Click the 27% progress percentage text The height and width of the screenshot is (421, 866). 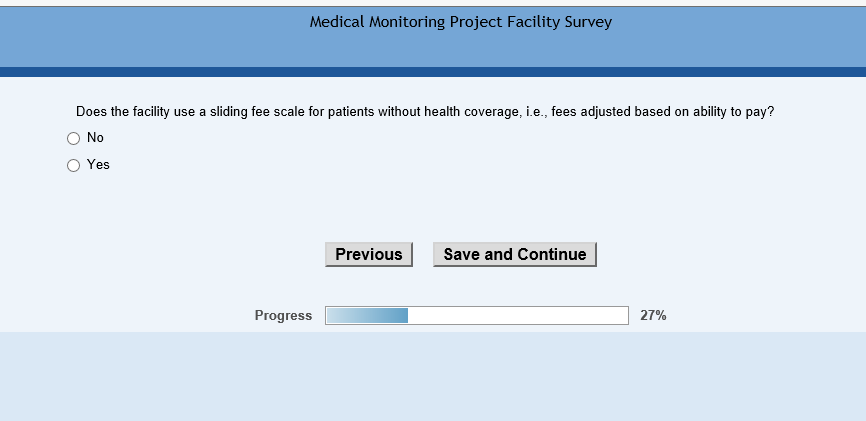(x=653, y=316)
